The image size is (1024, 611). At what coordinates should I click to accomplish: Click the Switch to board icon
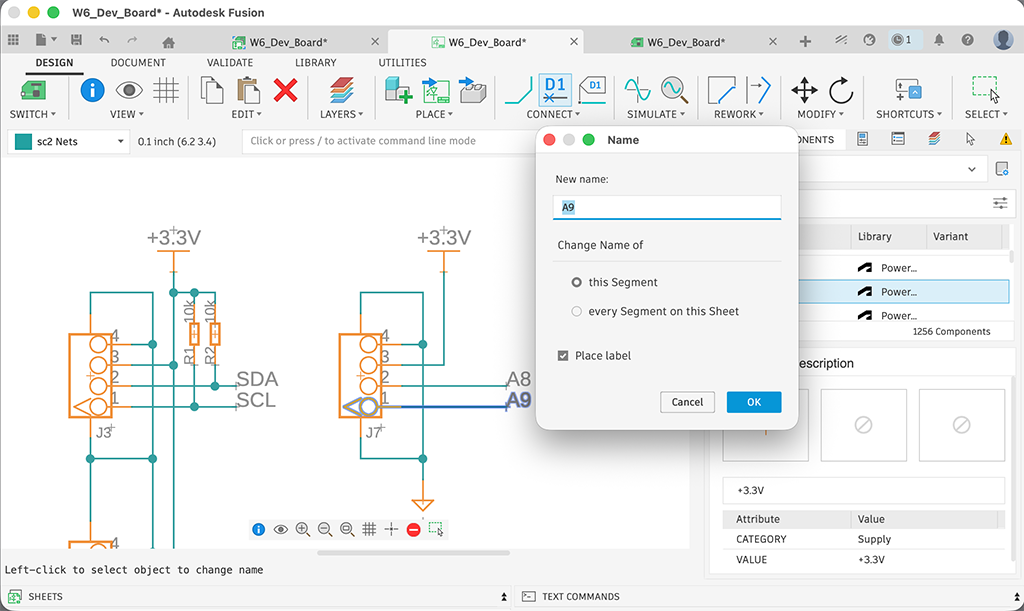click(x=33, y=90)
